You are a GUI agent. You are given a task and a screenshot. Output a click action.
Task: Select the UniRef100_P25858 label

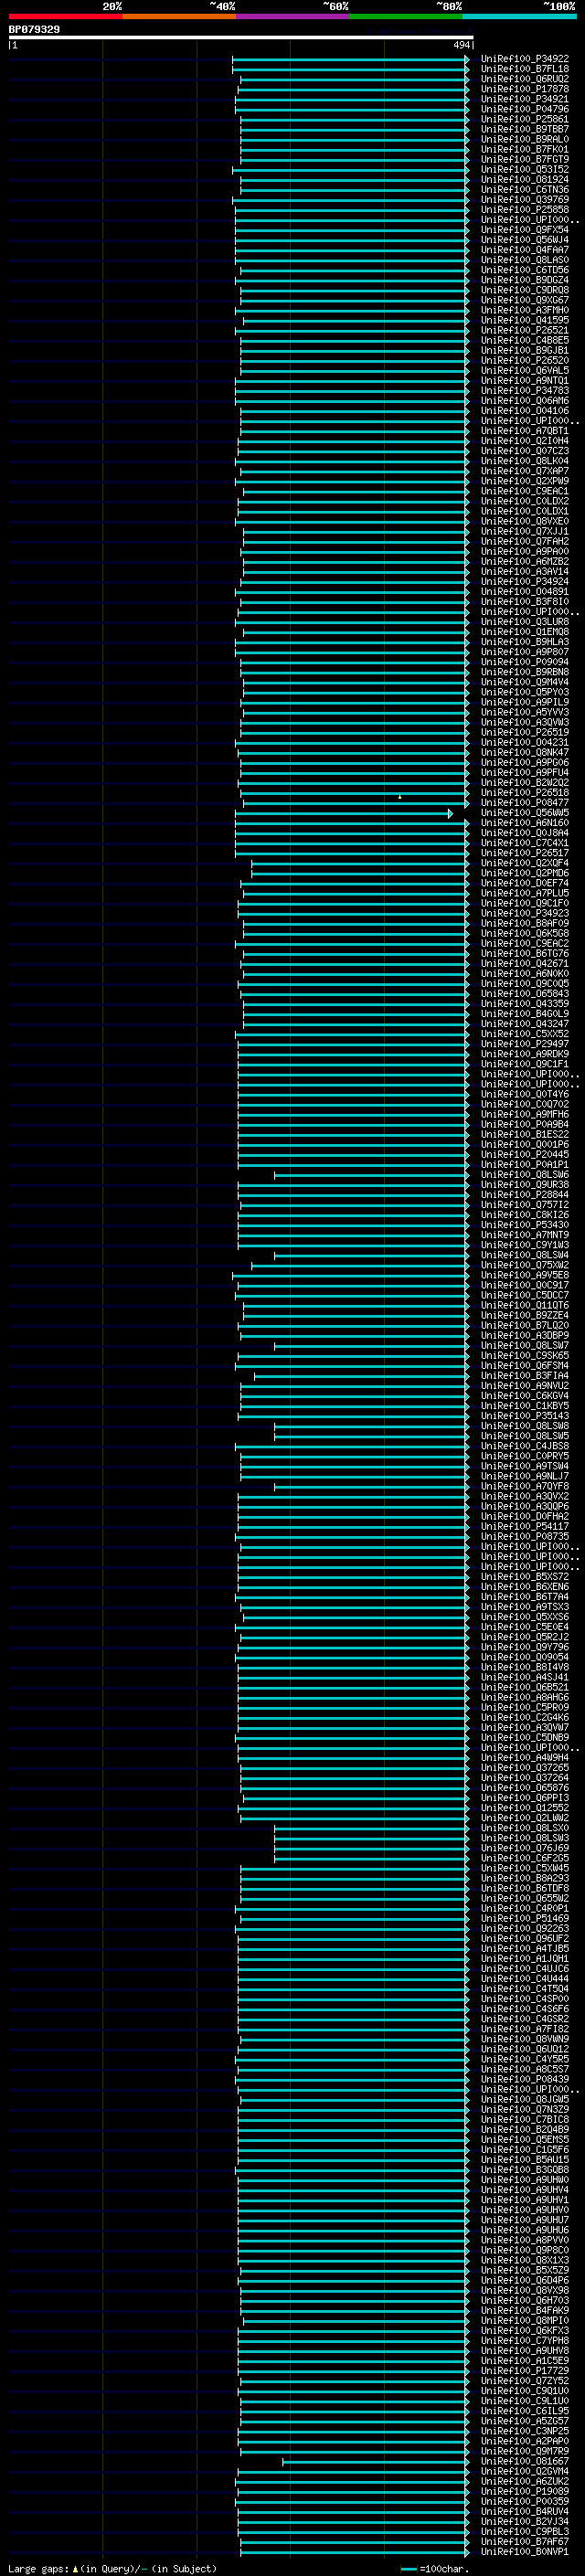pyautogui.click(x=525, y=210)
